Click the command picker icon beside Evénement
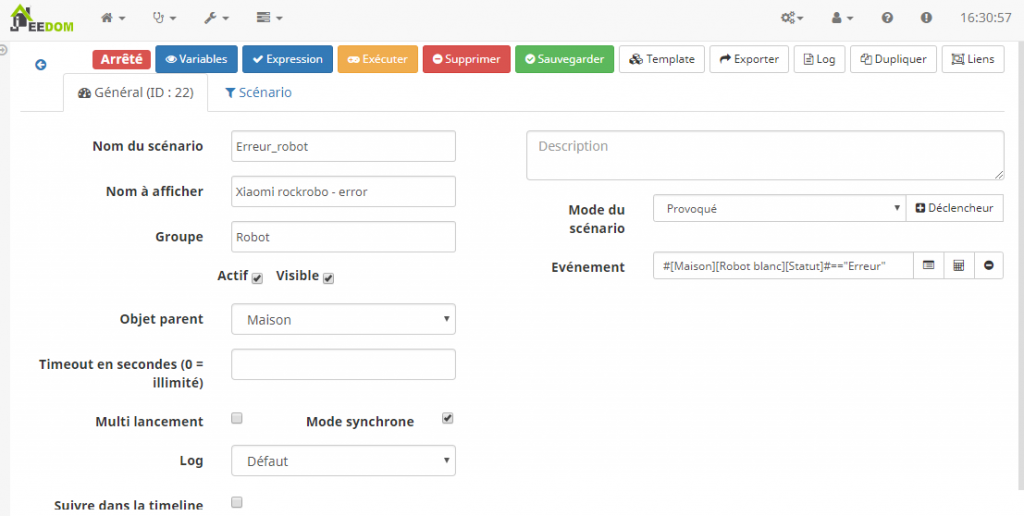This screenshot has width=1024, height=516. tap(928, 265)
